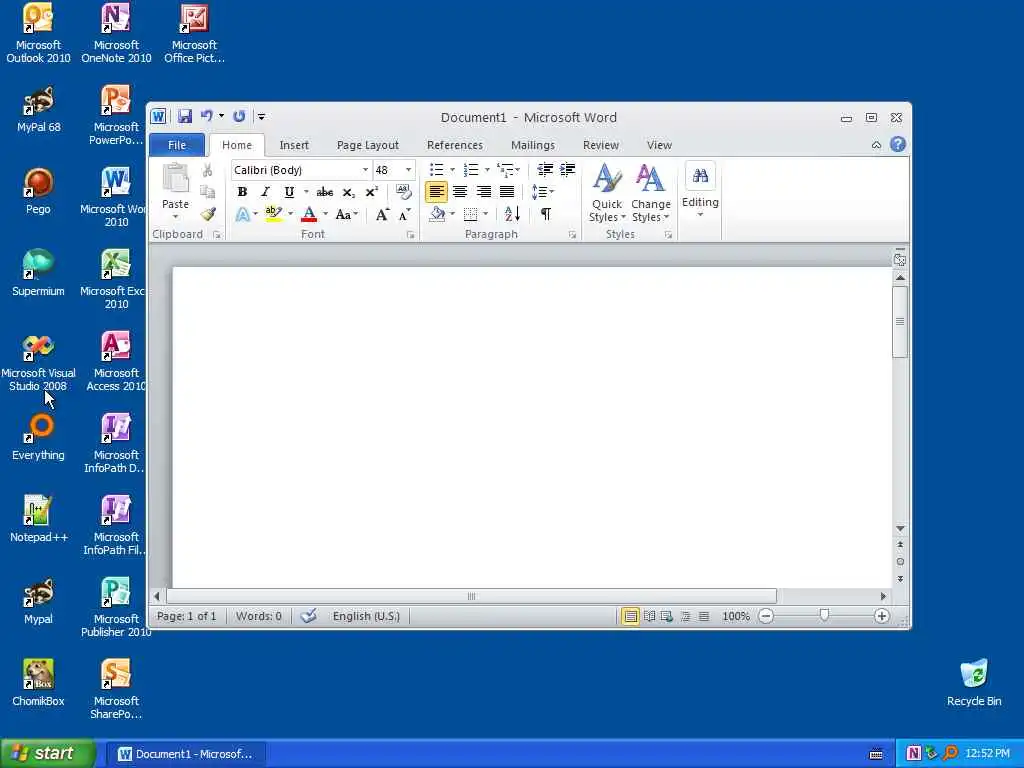Click the Copy icon in Clipboard group

208,192
